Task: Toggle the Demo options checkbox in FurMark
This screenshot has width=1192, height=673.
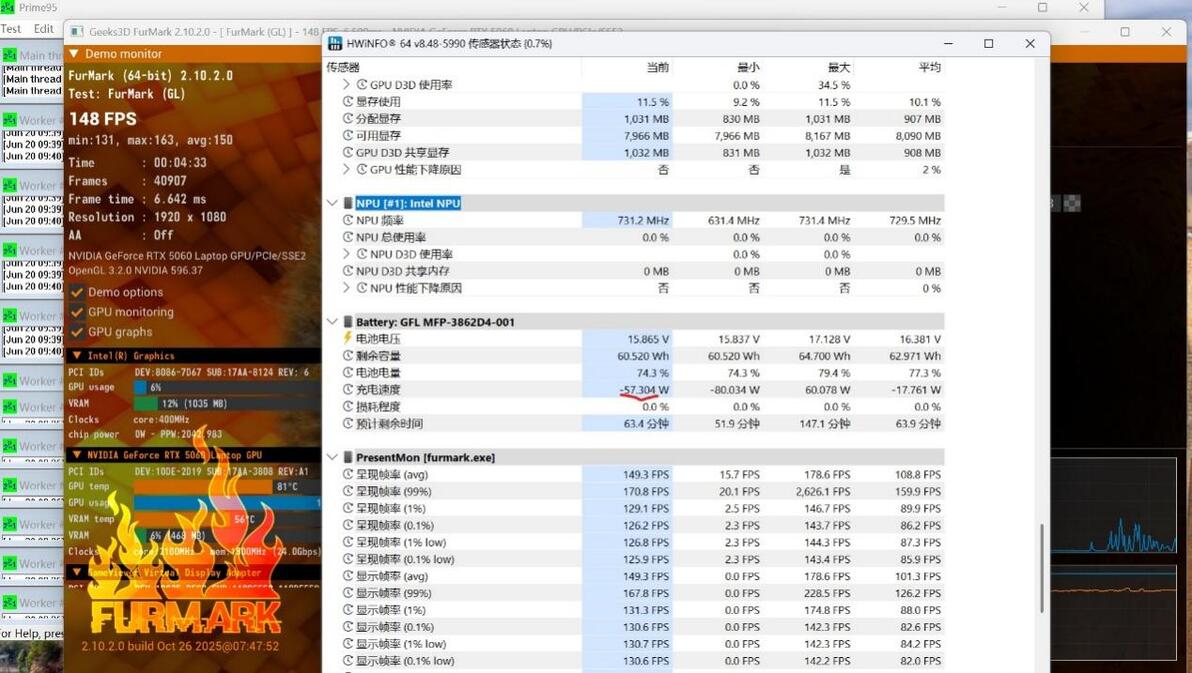Action: point(77,292)
